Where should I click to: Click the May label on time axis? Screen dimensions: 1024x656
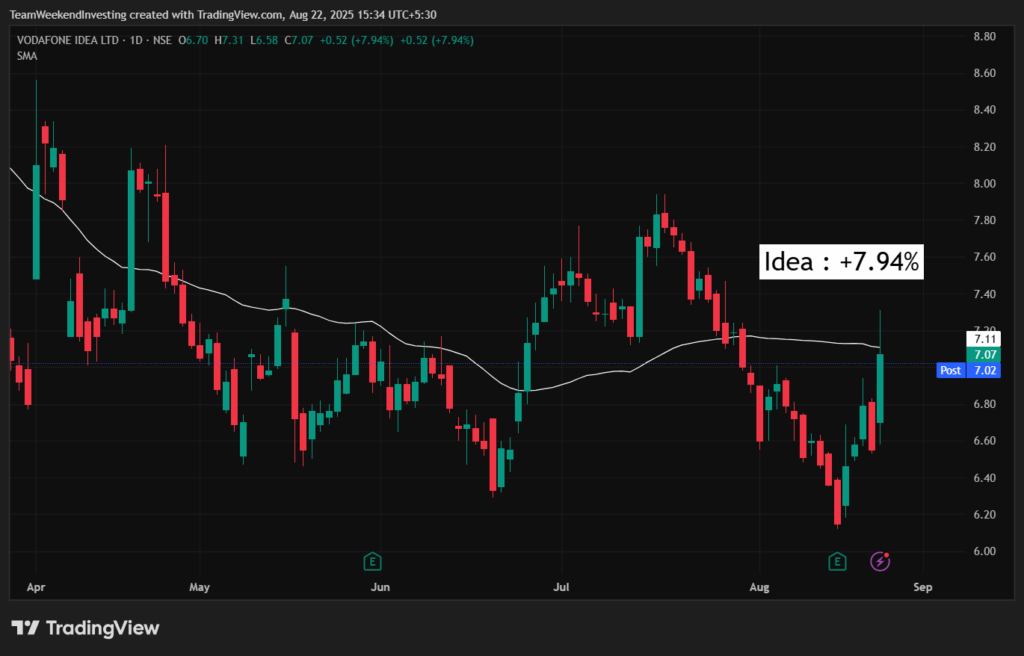199,587
